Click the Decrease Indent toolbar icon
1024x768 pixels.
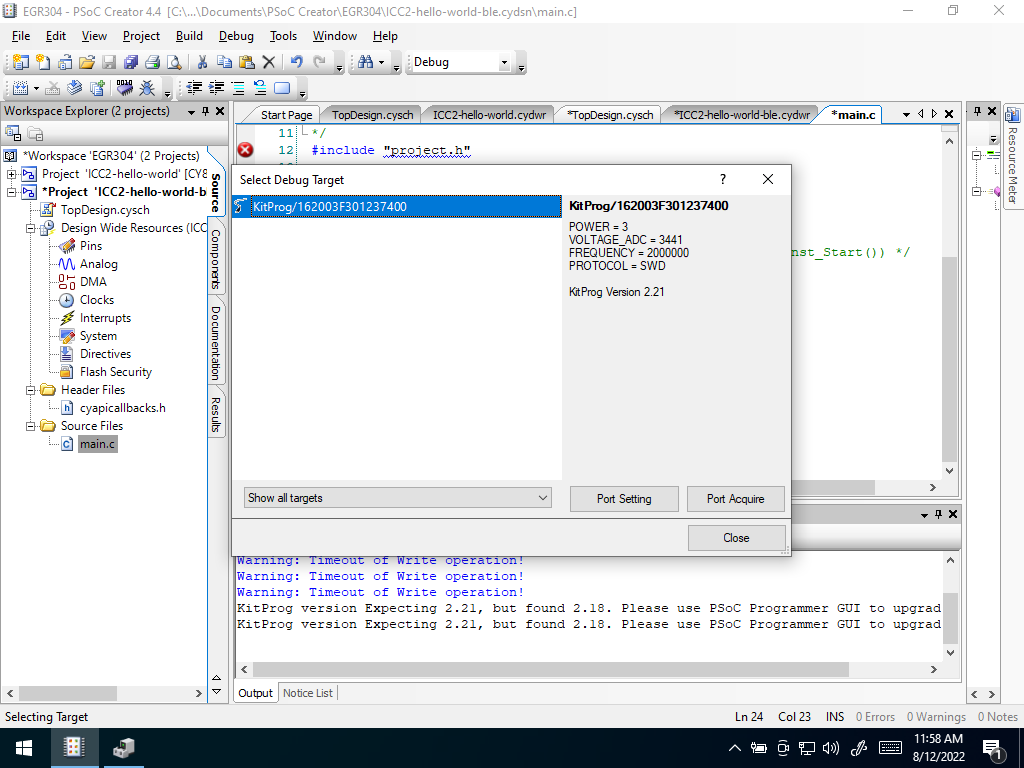(194, 88)
